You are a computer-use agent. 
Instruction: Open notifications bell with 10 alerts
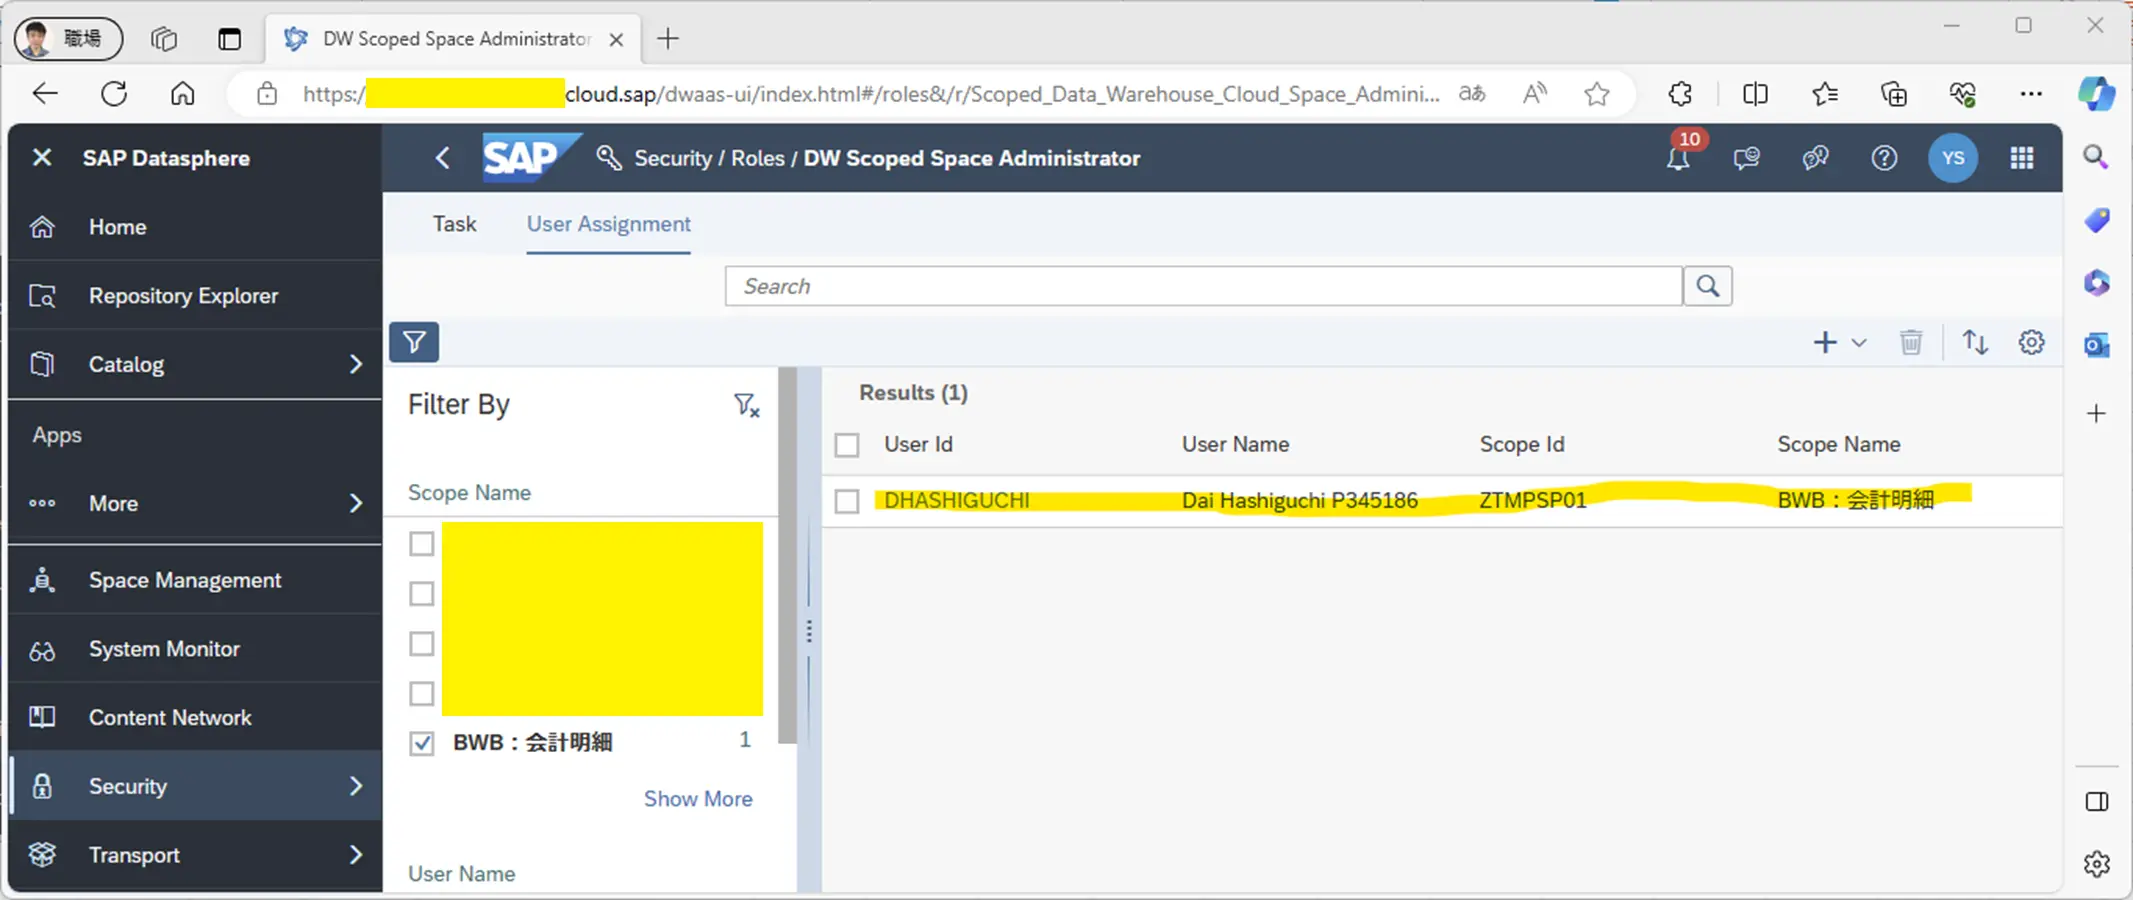(1678, 158)
